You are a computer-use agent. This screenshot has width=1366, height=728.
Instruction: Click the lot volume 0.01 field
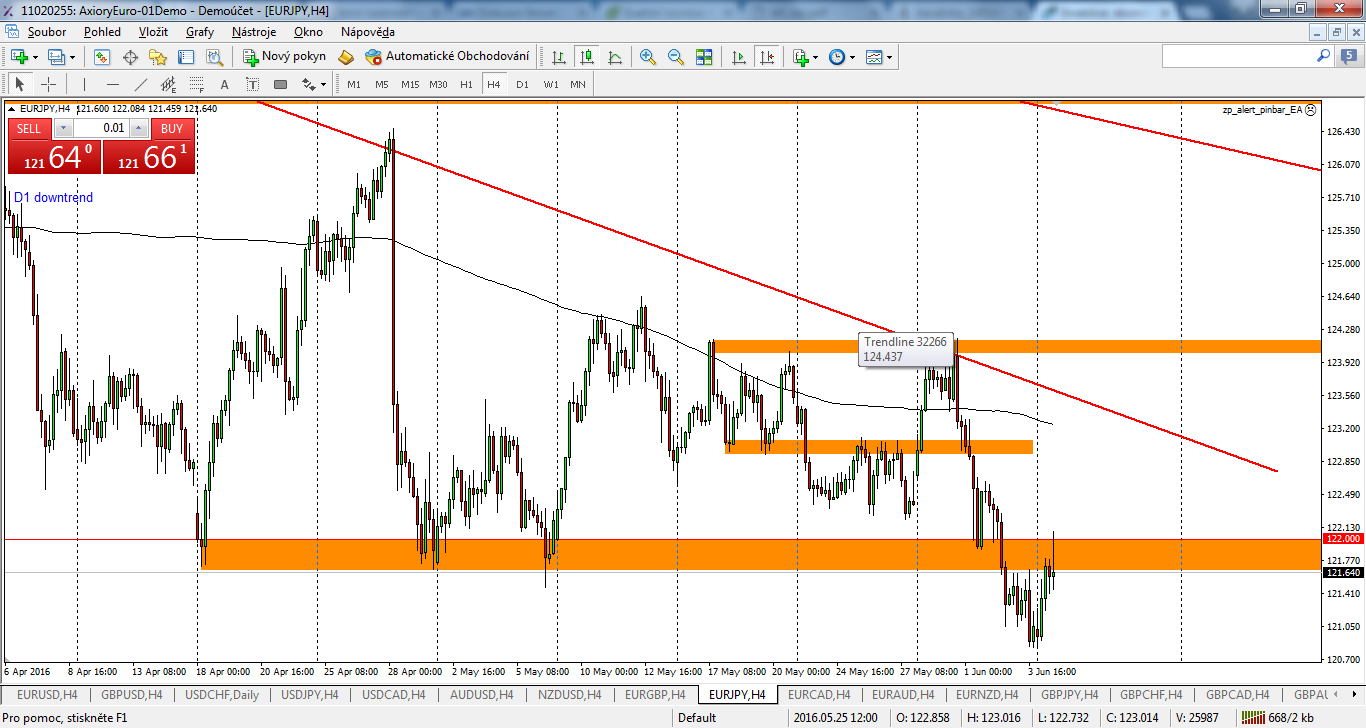pos(101,128)
